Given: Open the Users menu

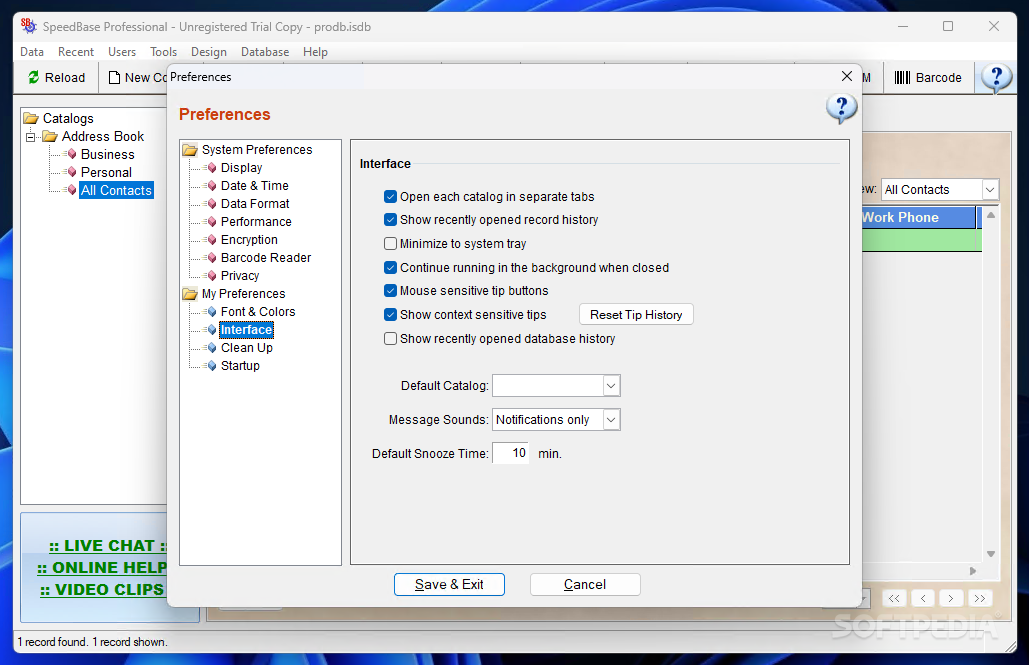Looking at the screenshot, I should point(122,52).
